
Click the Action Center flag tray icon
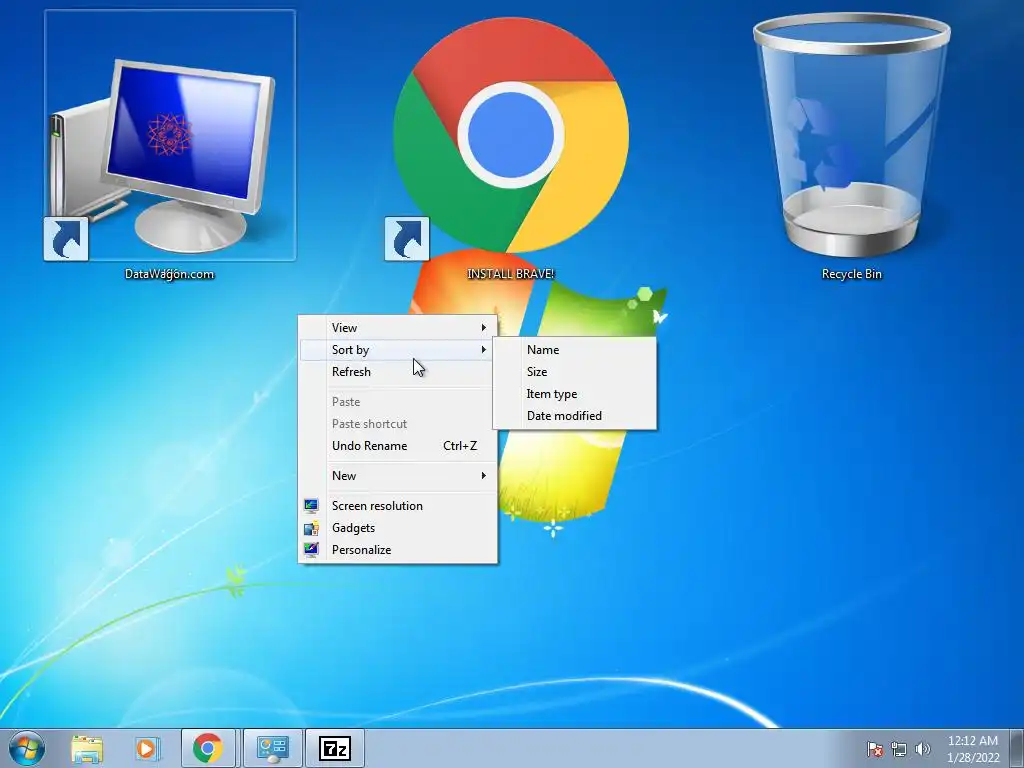click(x=874, y=749)
